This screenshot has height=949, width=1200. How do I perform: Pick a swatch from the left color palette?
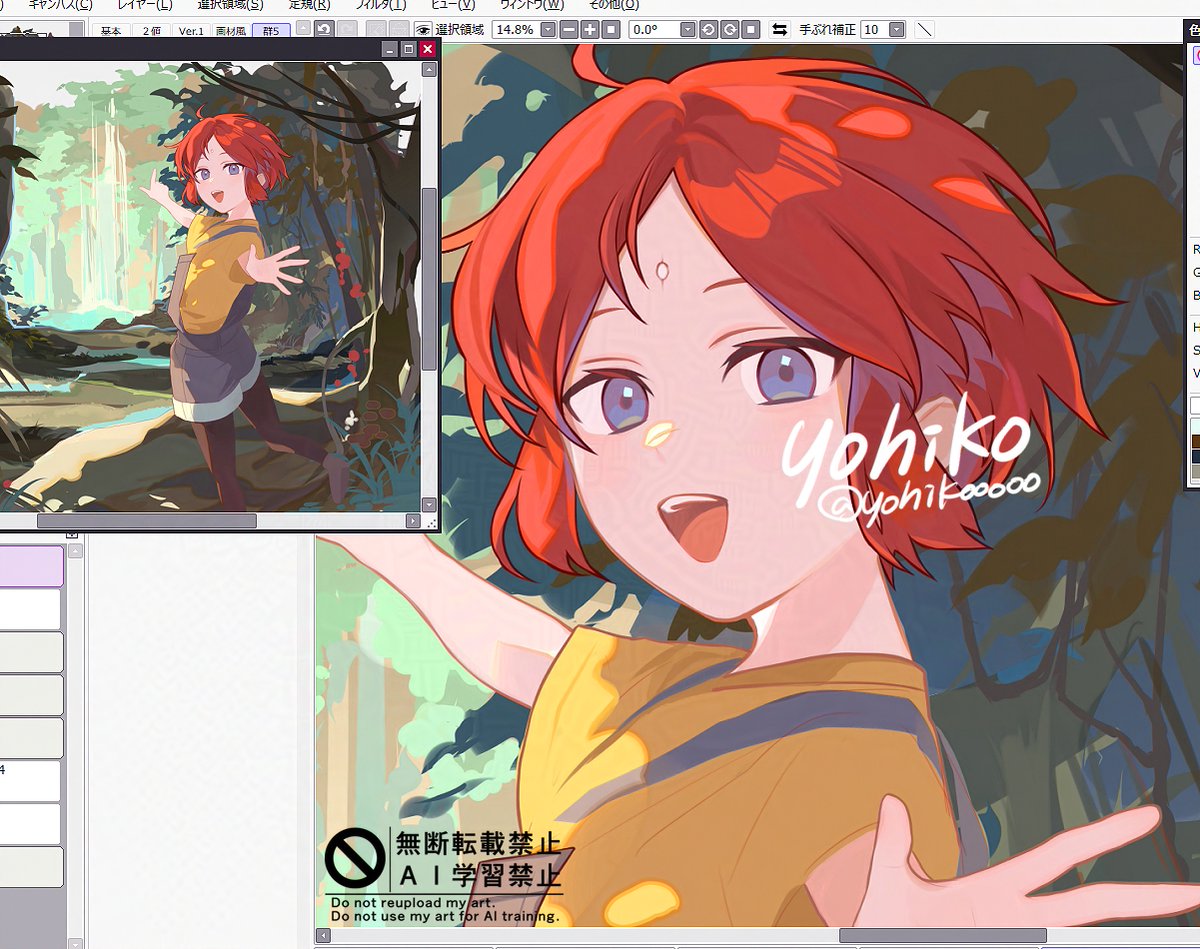pos(30,565)
